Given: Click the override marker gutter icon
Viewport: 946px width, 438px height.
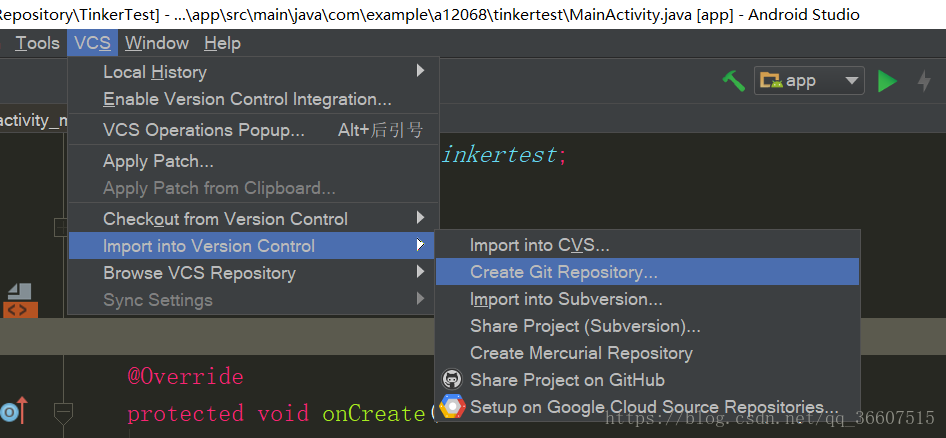Looking at the screenshot, I should (14, 412).
